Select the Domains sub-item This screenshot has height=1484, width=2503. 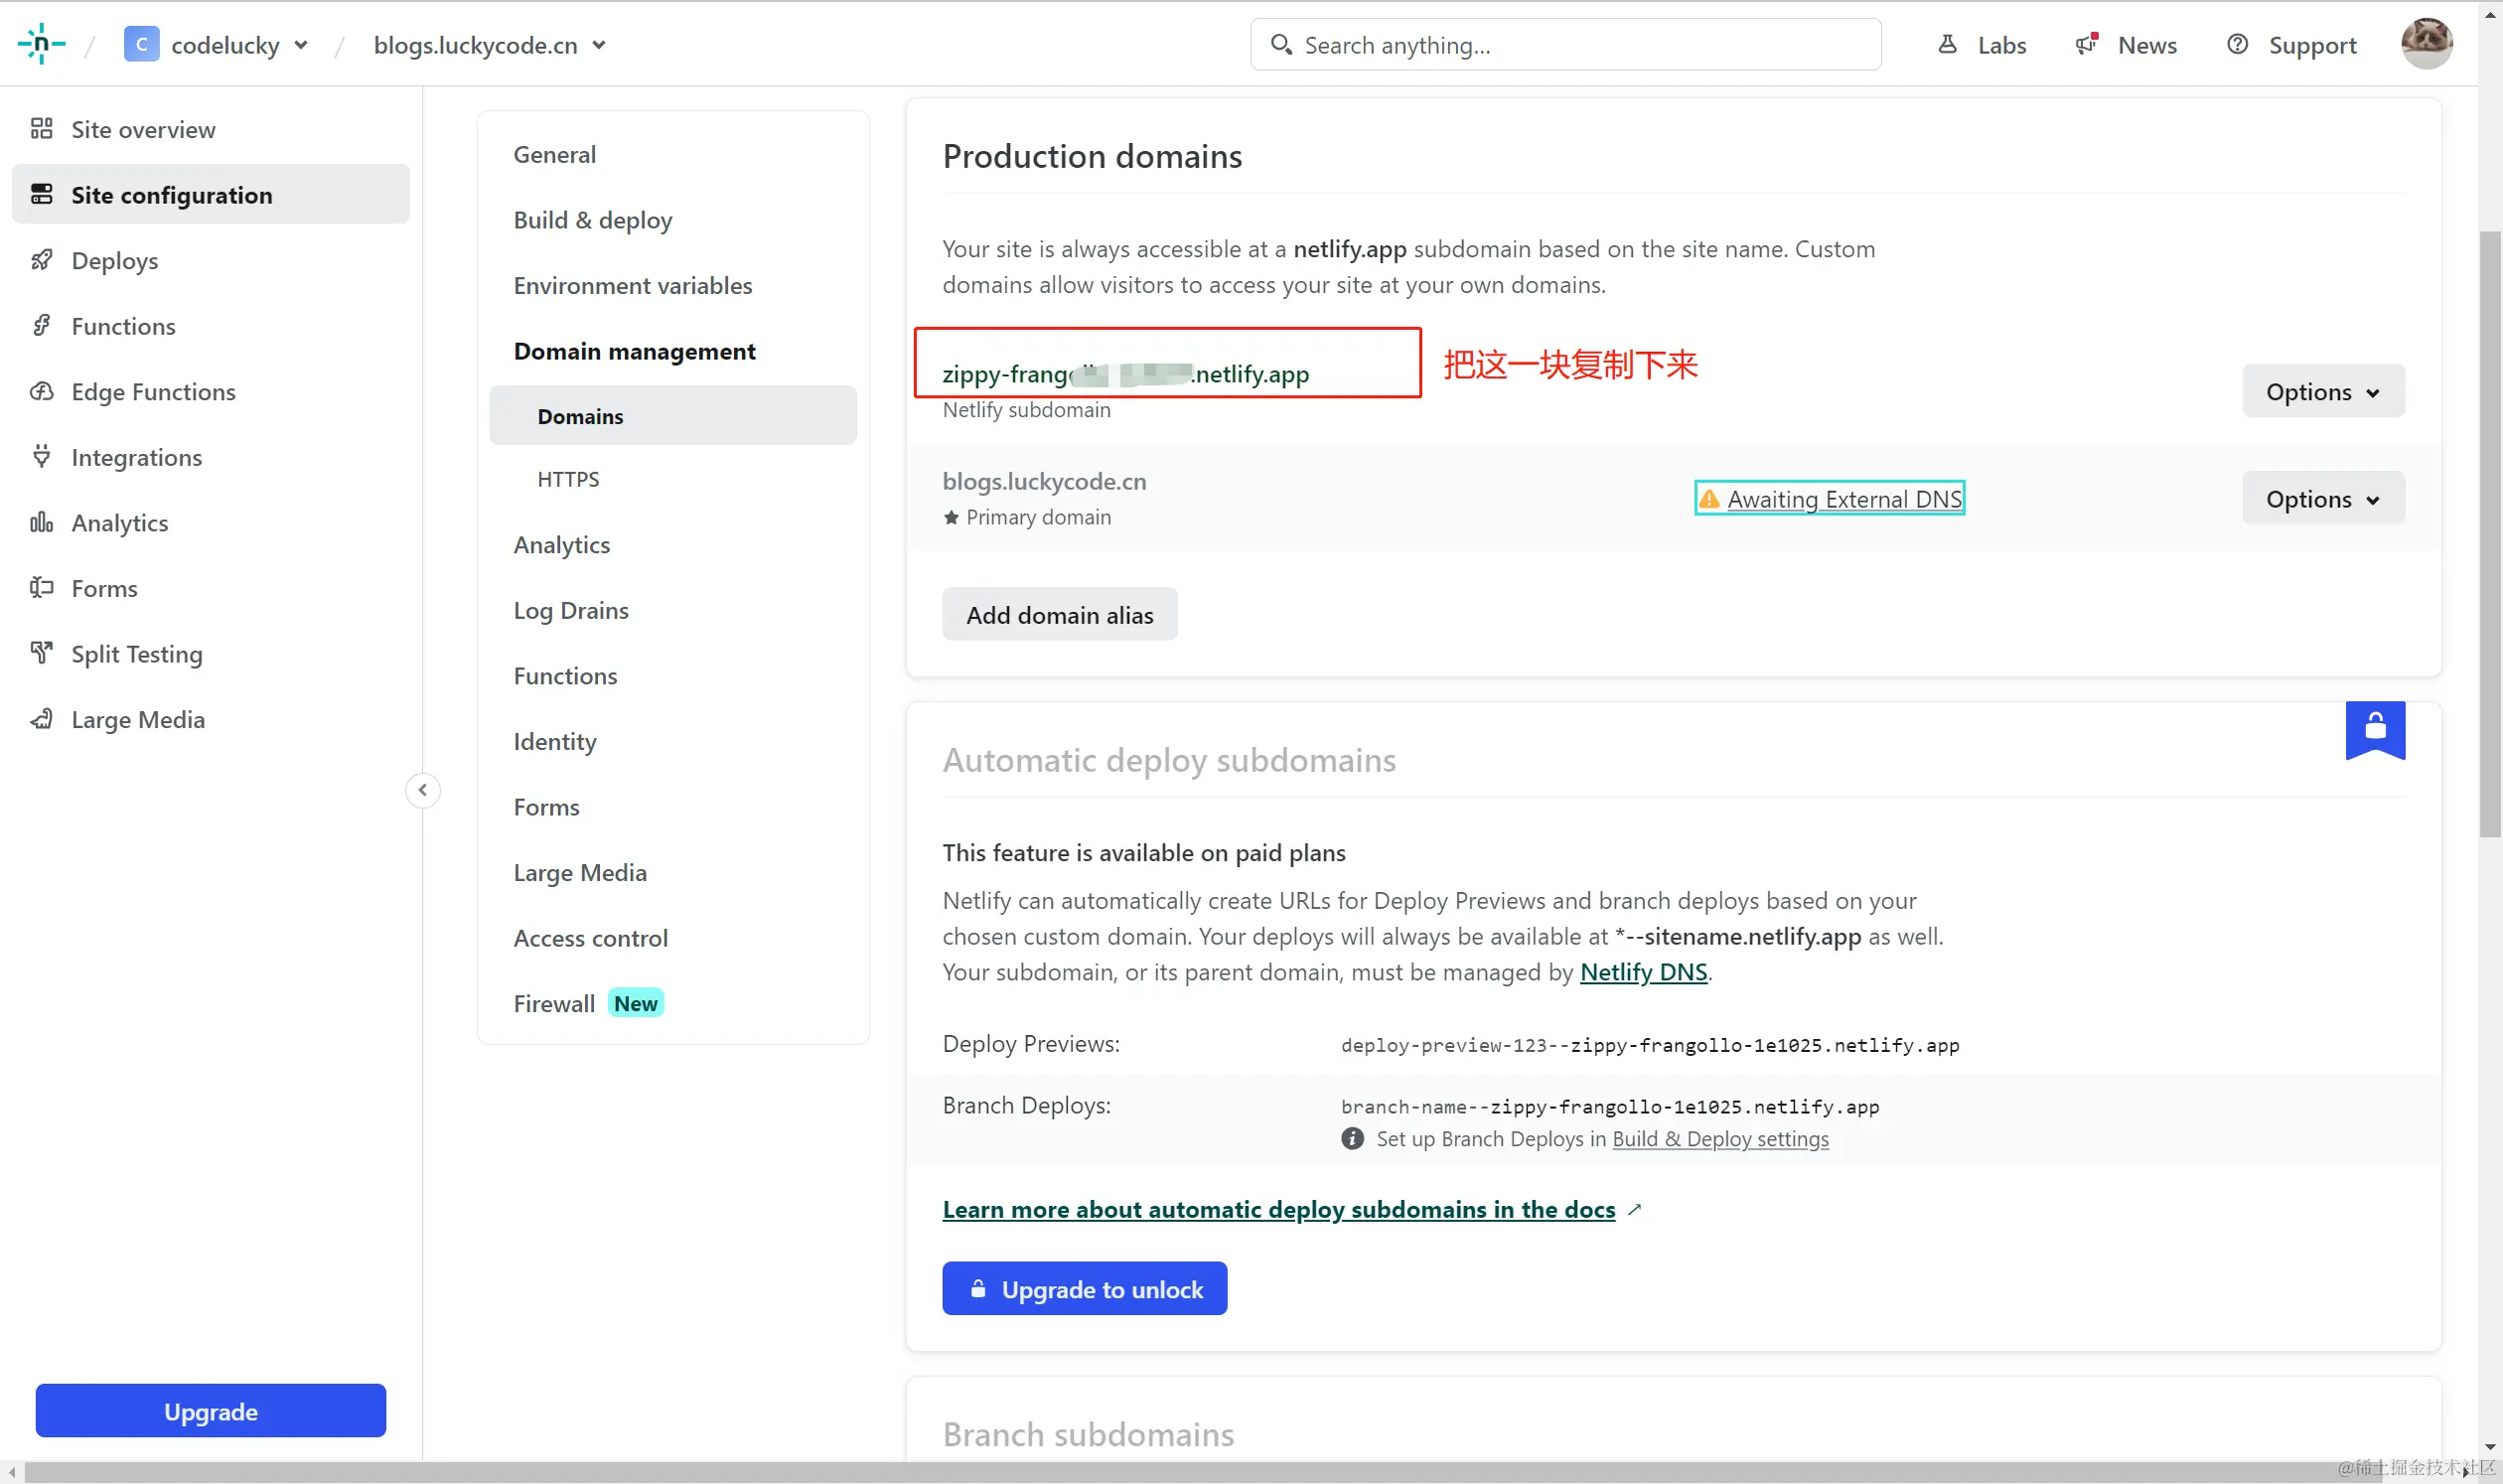point(672,415)
